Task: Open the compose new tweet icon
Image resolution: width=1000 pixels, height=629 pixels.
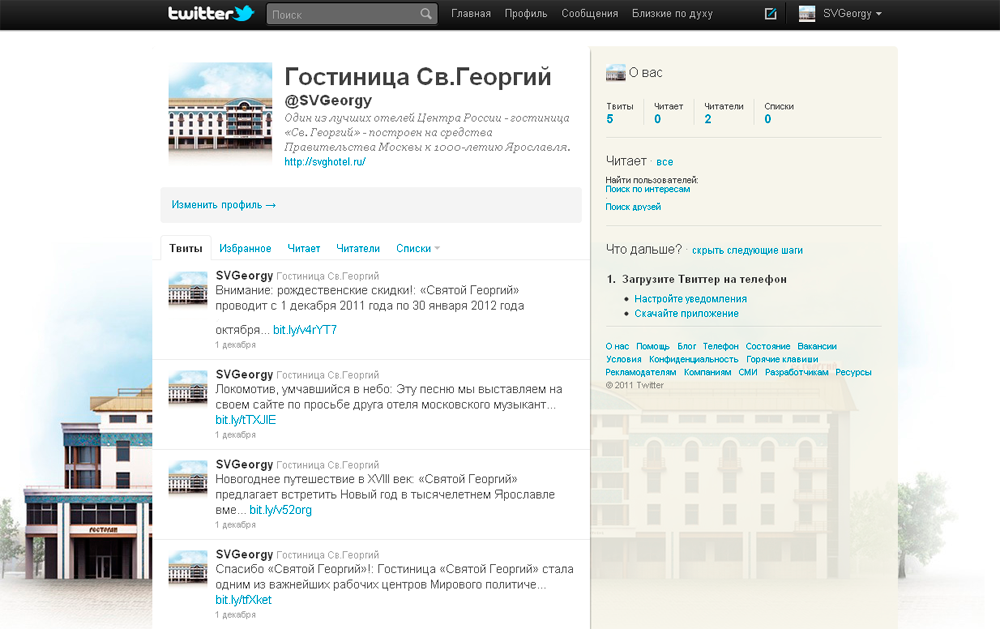Action: pos(770,14)
